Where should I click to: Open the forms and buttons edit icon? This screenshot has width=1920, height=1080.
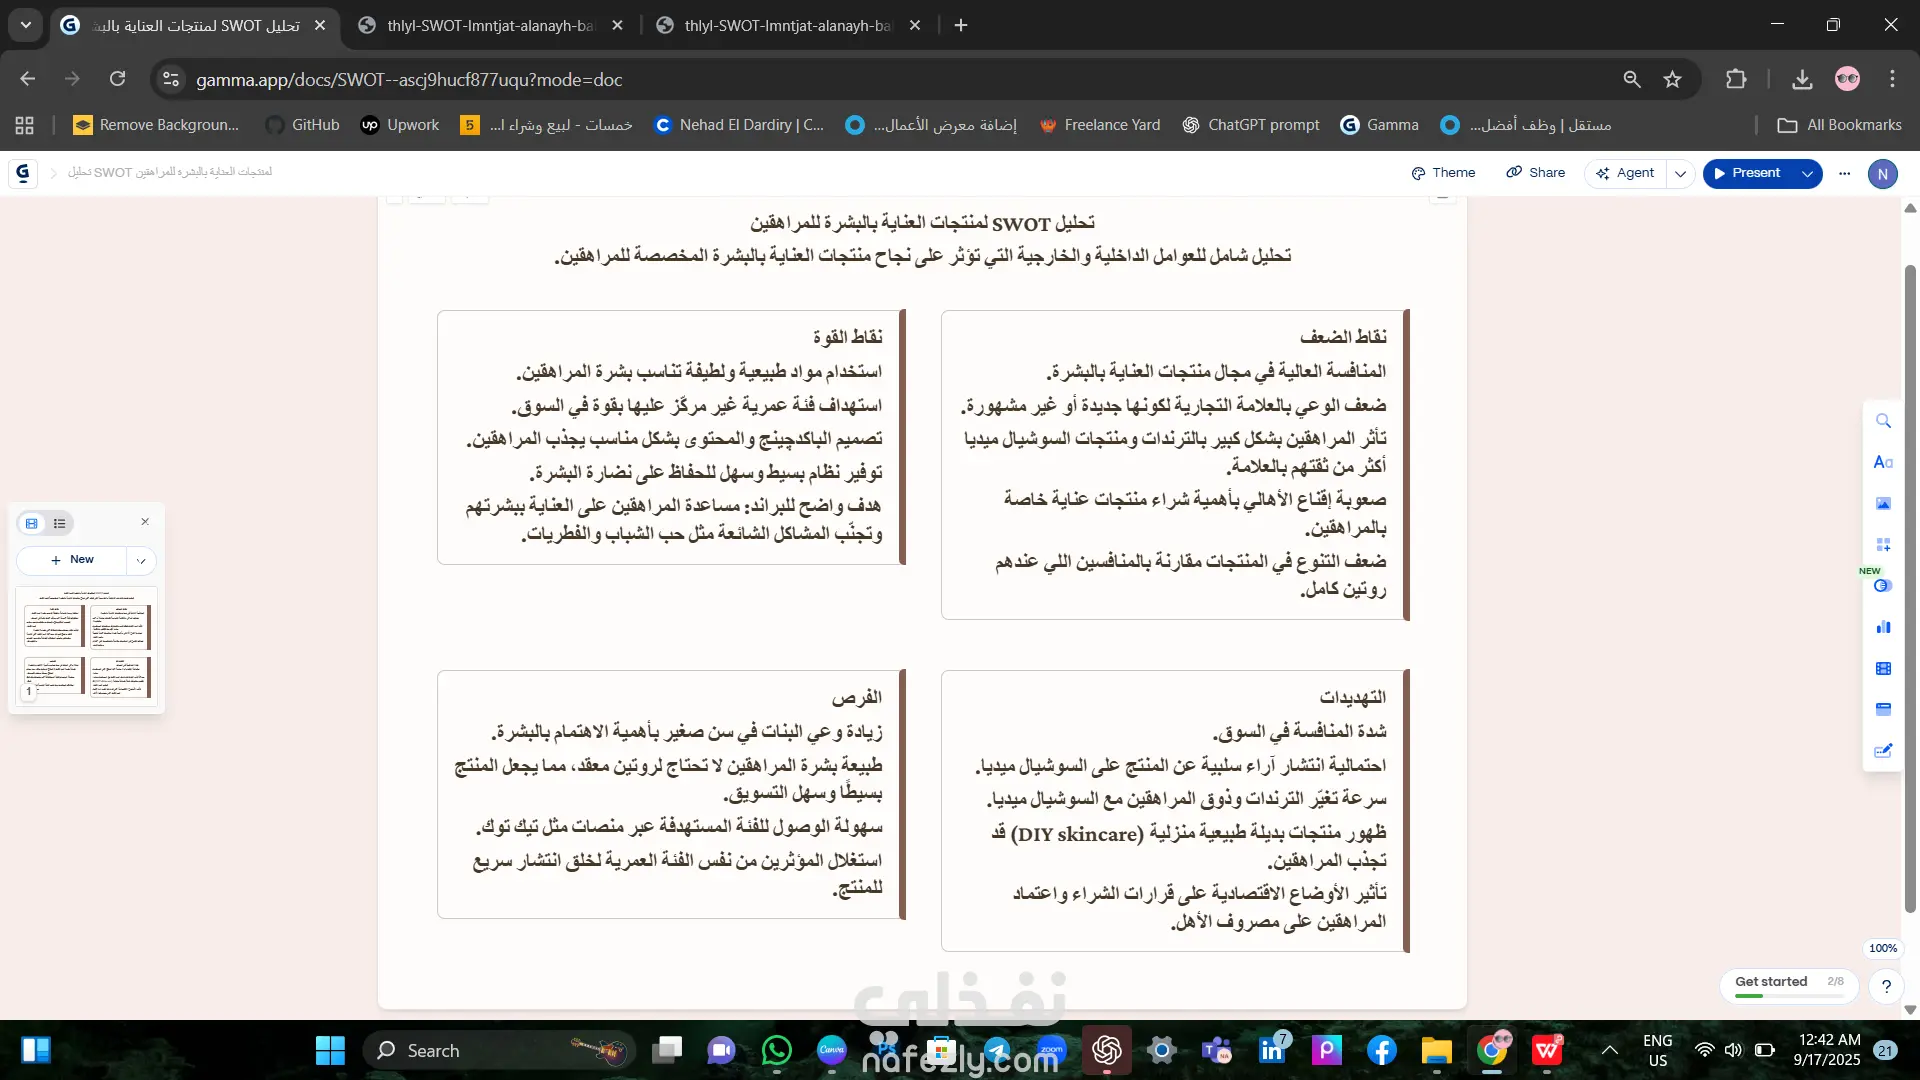click(1883, 751)
